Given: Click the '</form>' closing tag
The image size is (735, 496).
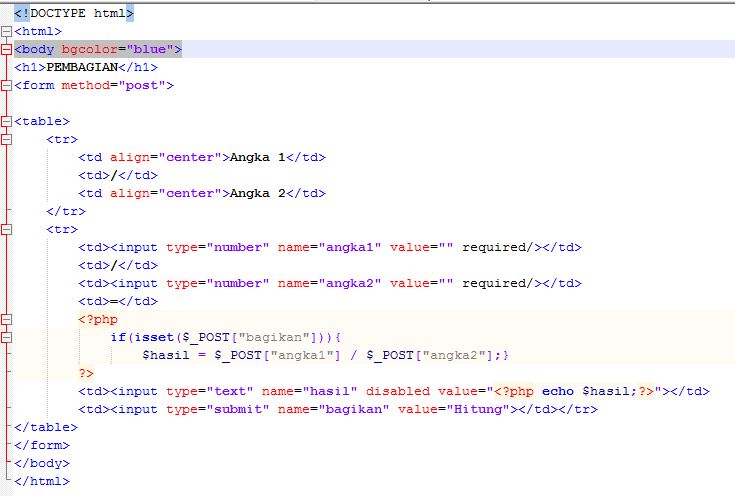Looking at the screenshot, I should click(42, 445).
